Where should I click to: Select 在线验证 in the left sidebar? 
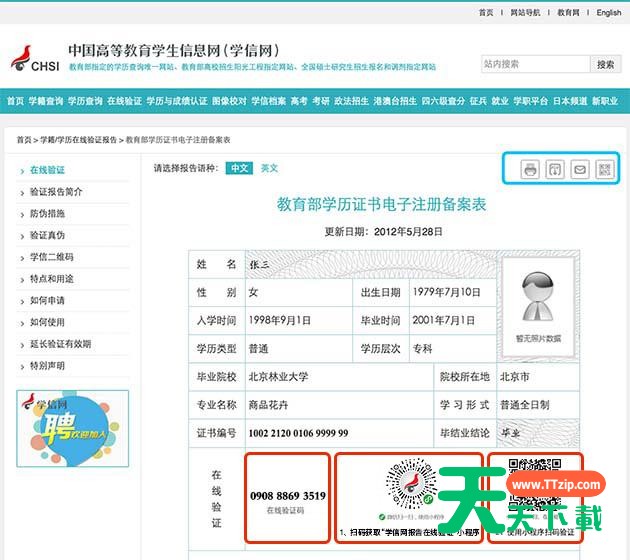pos(47,170)
